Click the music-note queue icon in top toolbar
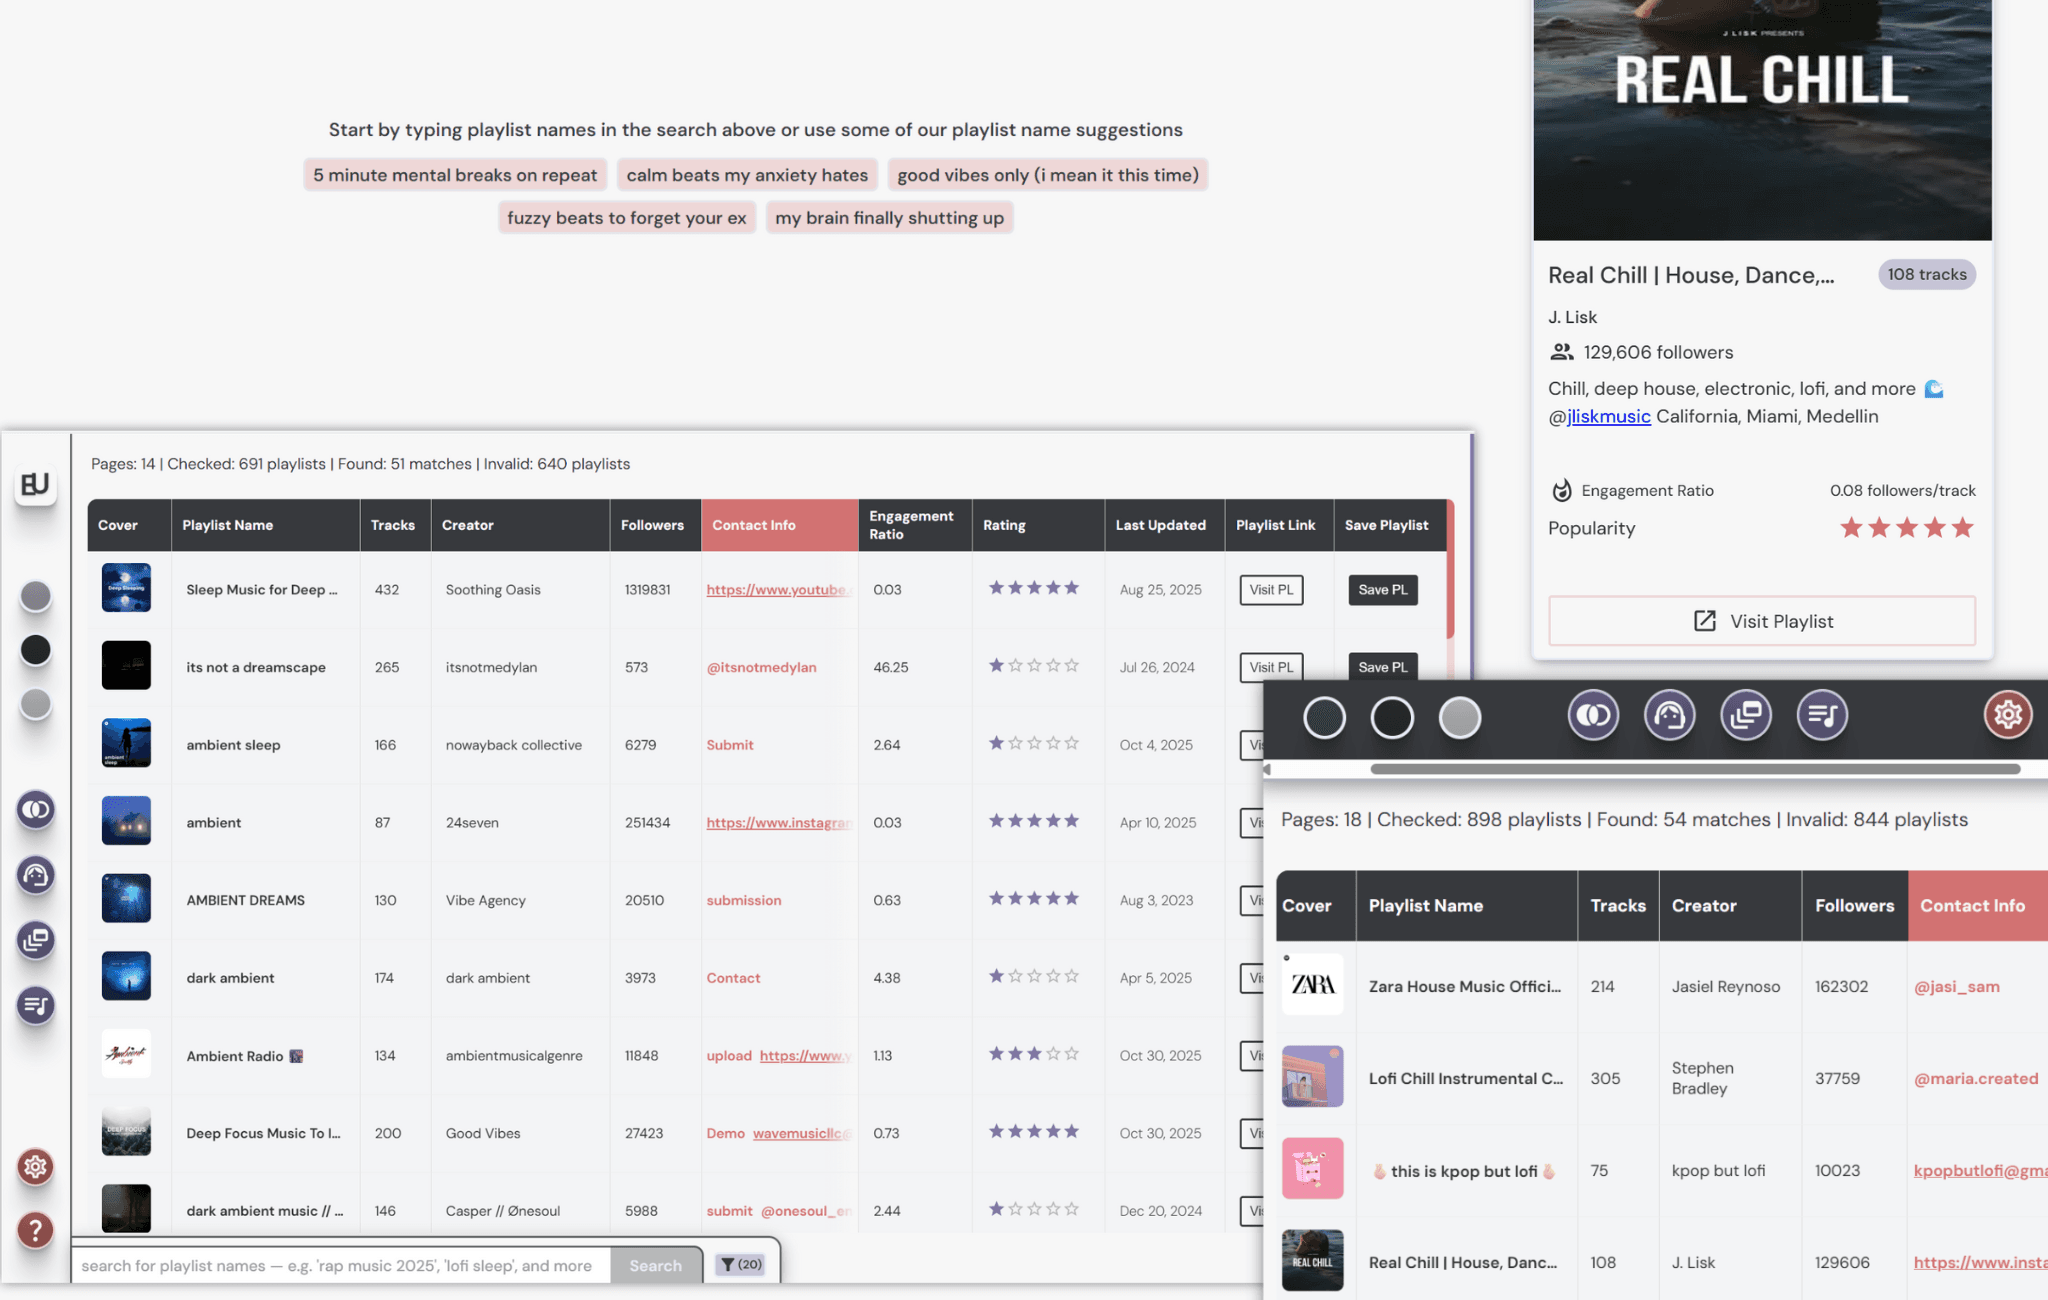 1822,715
